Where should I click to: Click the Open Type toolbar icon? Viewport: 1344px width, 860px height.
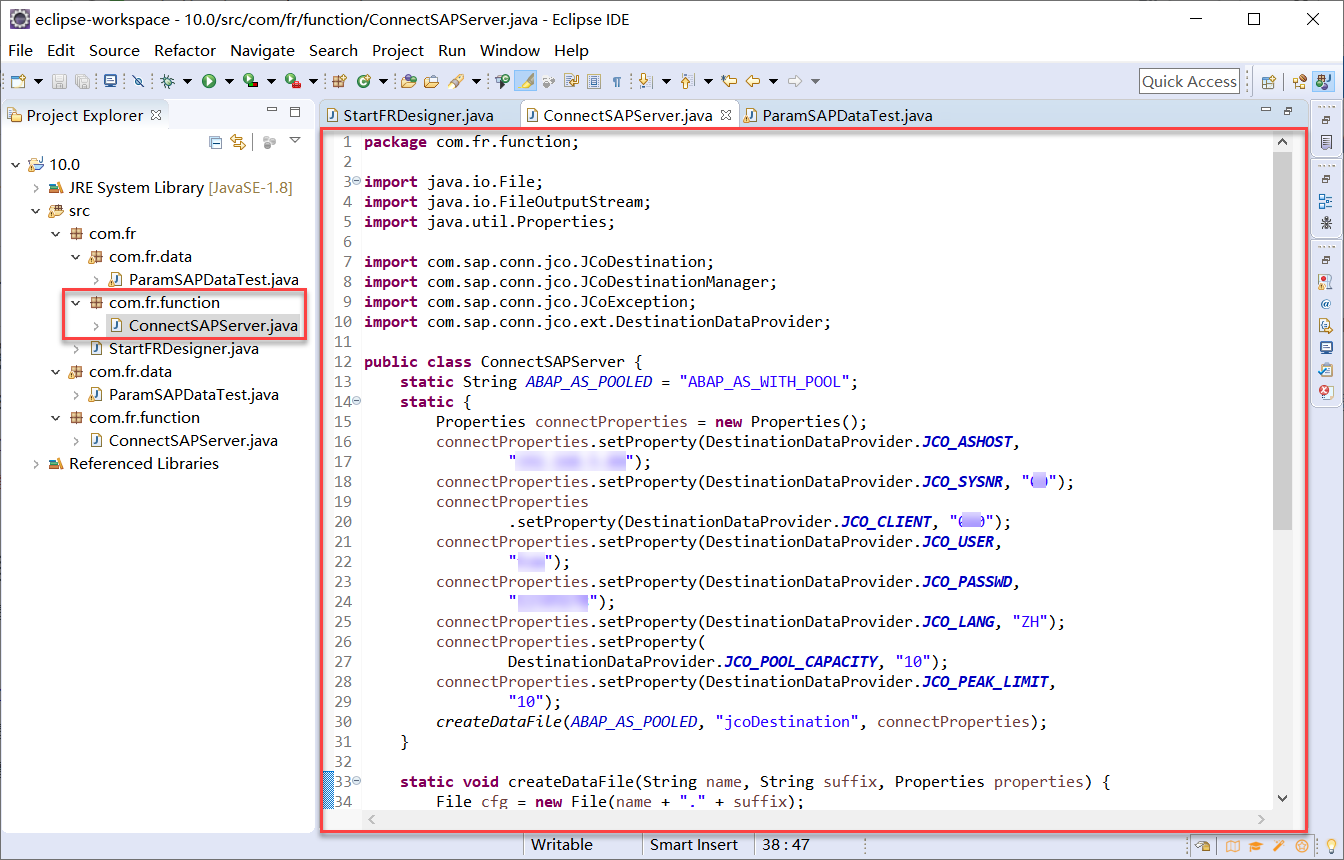click(x=409, y=81)
